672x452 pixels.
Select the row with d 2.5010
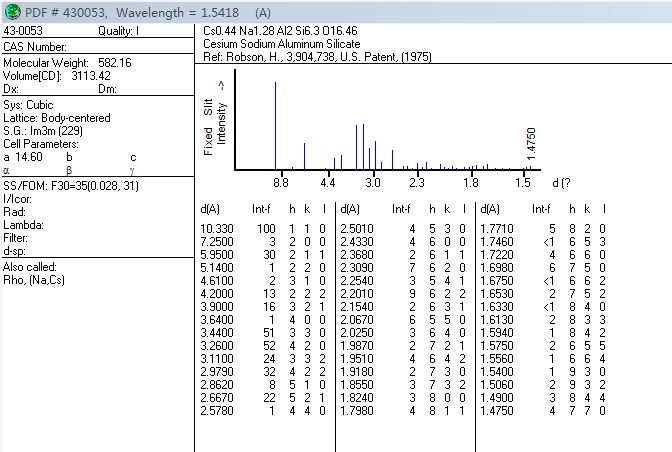[x=403, y=229]
